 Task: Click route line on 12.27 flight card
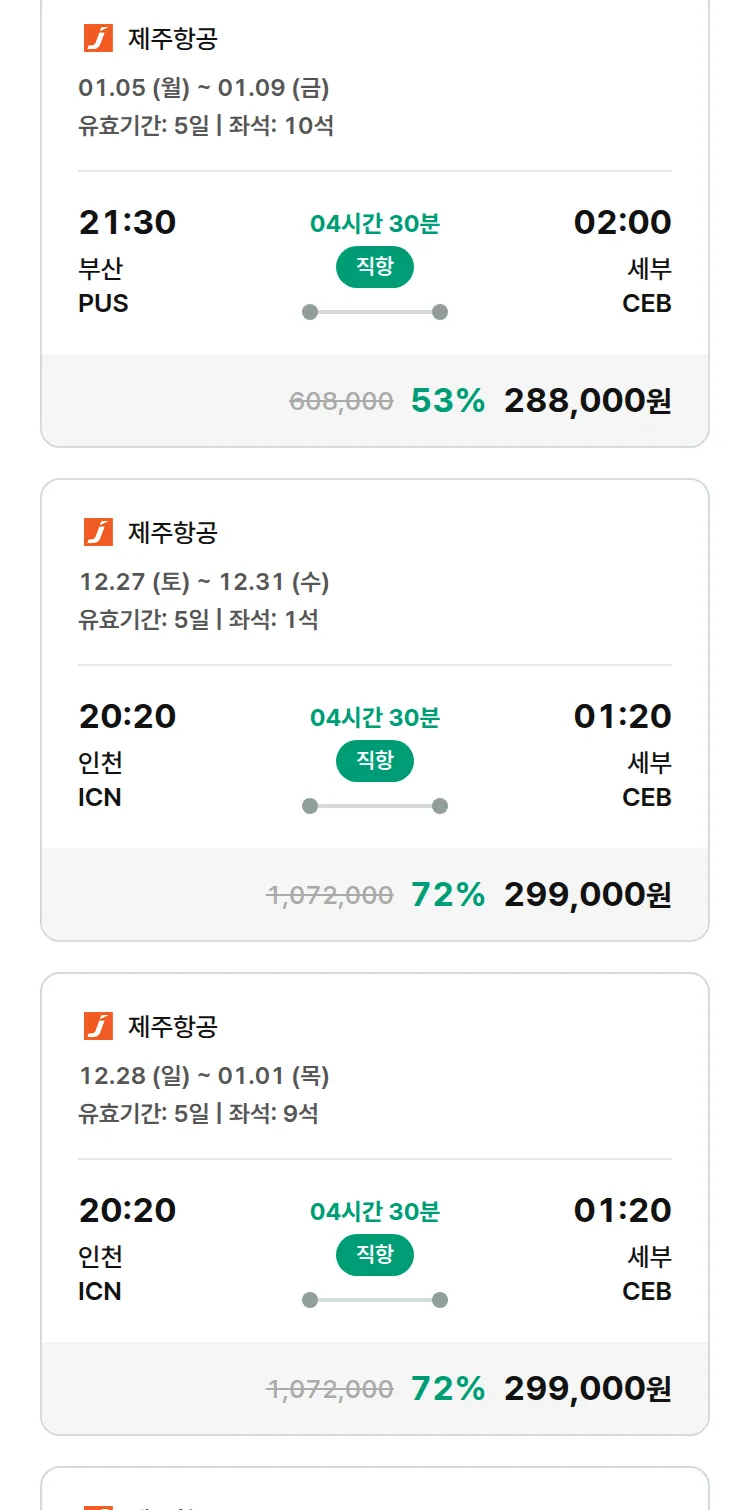(375, 806)
